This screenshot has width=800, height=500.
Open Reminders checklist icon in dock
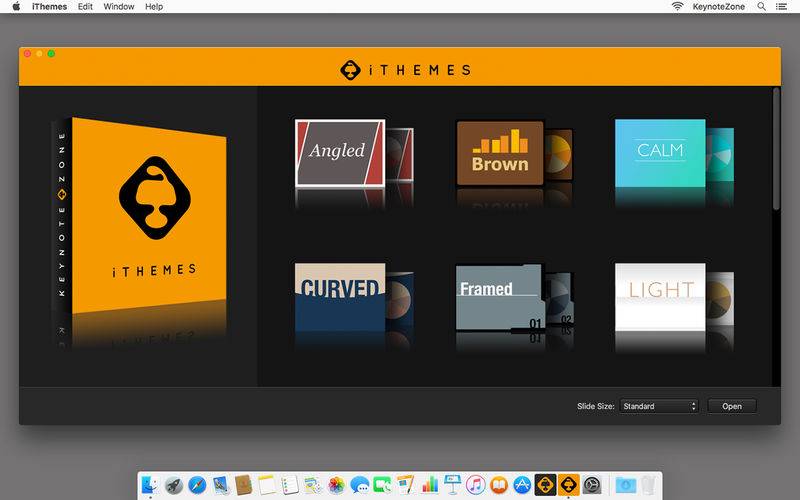click(290, 485)
